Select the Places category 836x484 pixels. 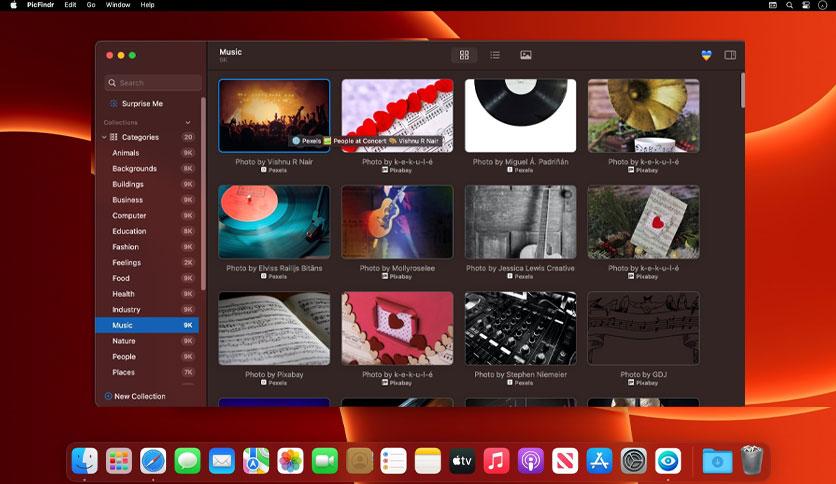click(x=147, y=372)
